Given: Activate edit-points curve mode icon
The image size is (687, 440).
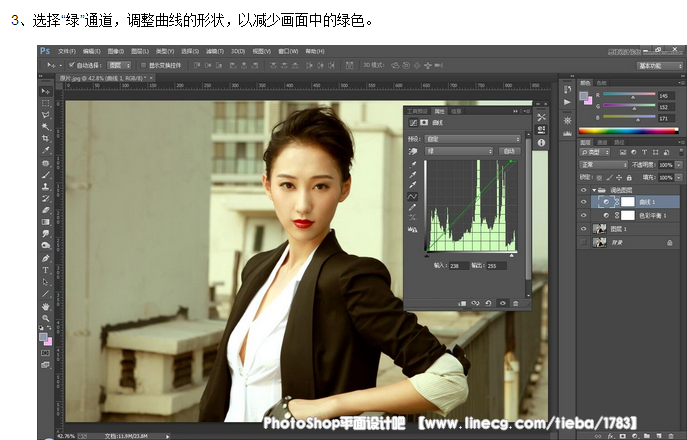Looking at the screenshot, I should 412,196.
